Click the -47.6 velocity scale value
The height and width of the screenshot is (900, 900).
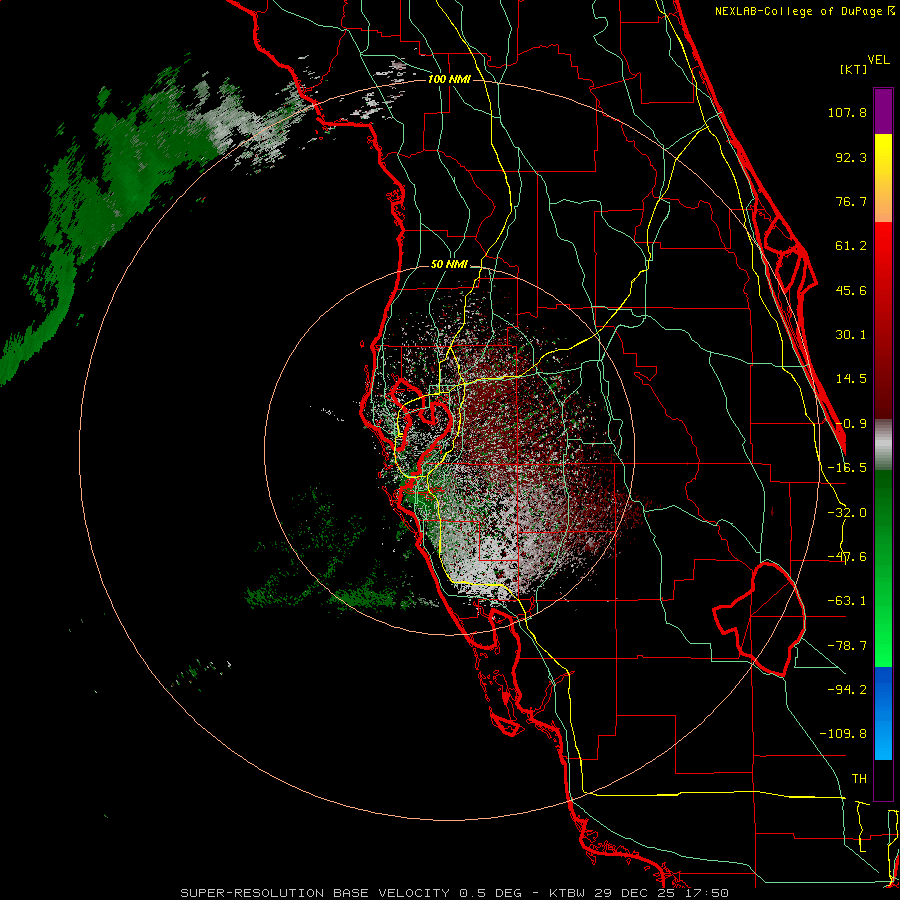click(x=847, y=557)
